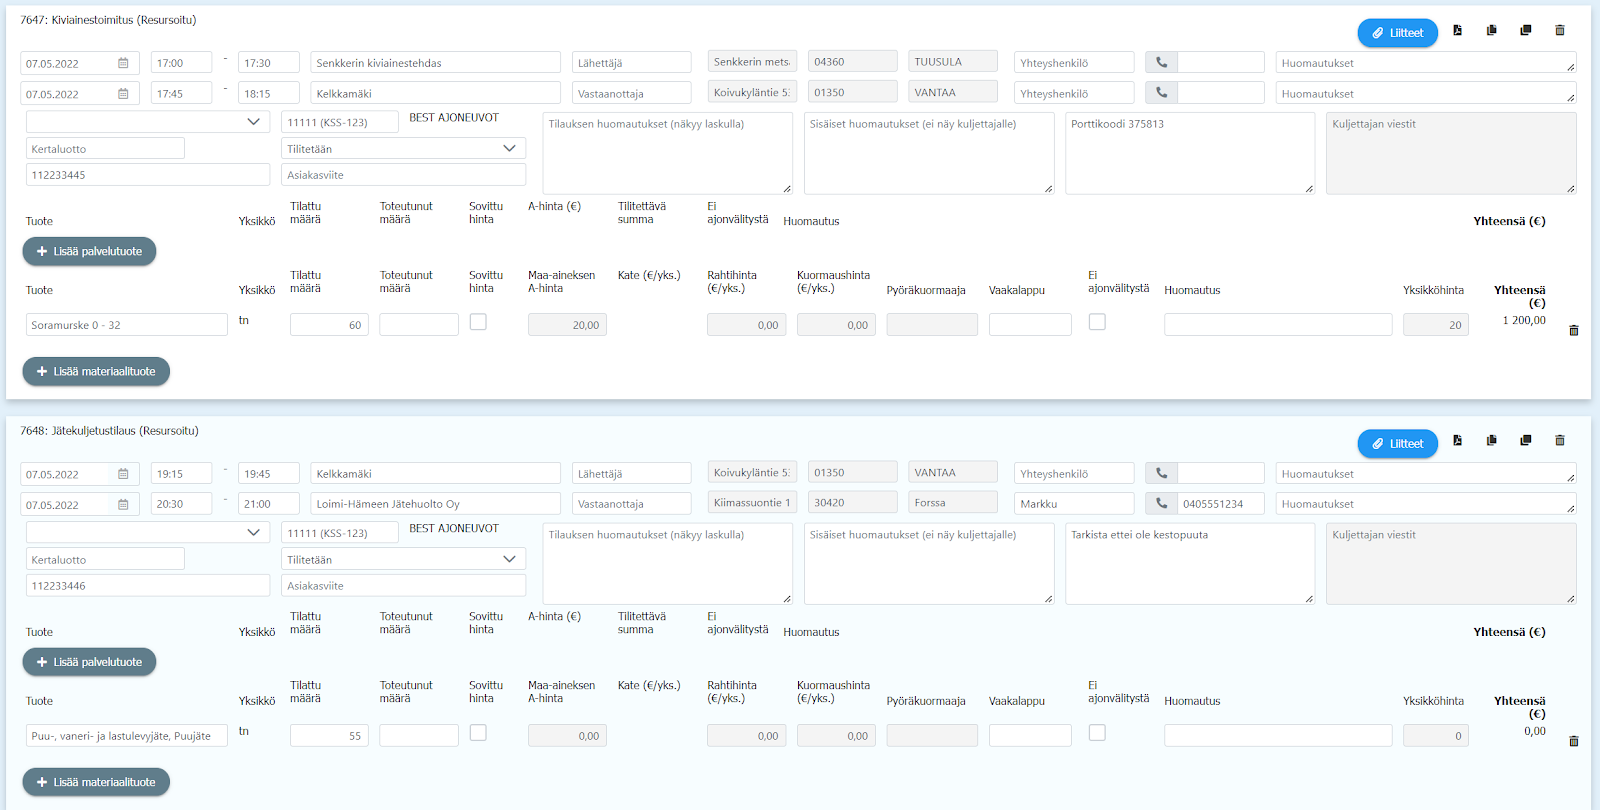1600x810 pixels.
Task: Click Liitteet button for order 7647
Action: (1397, 33)
